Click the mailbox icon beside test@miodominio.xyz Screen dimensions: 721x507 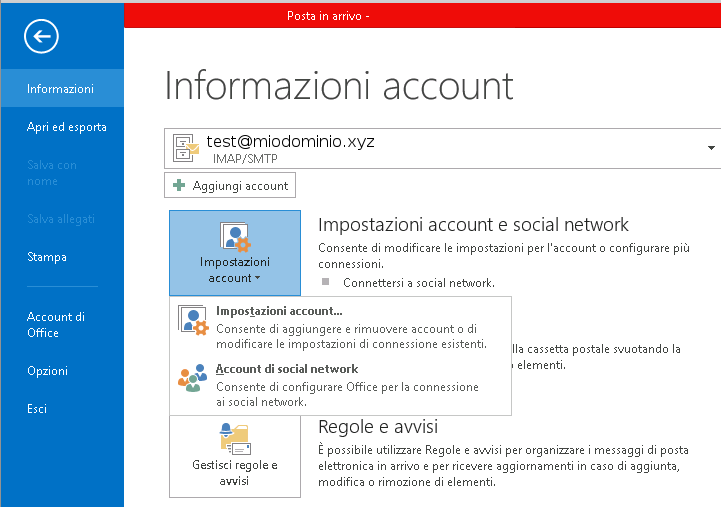click(x=185, y=148)
